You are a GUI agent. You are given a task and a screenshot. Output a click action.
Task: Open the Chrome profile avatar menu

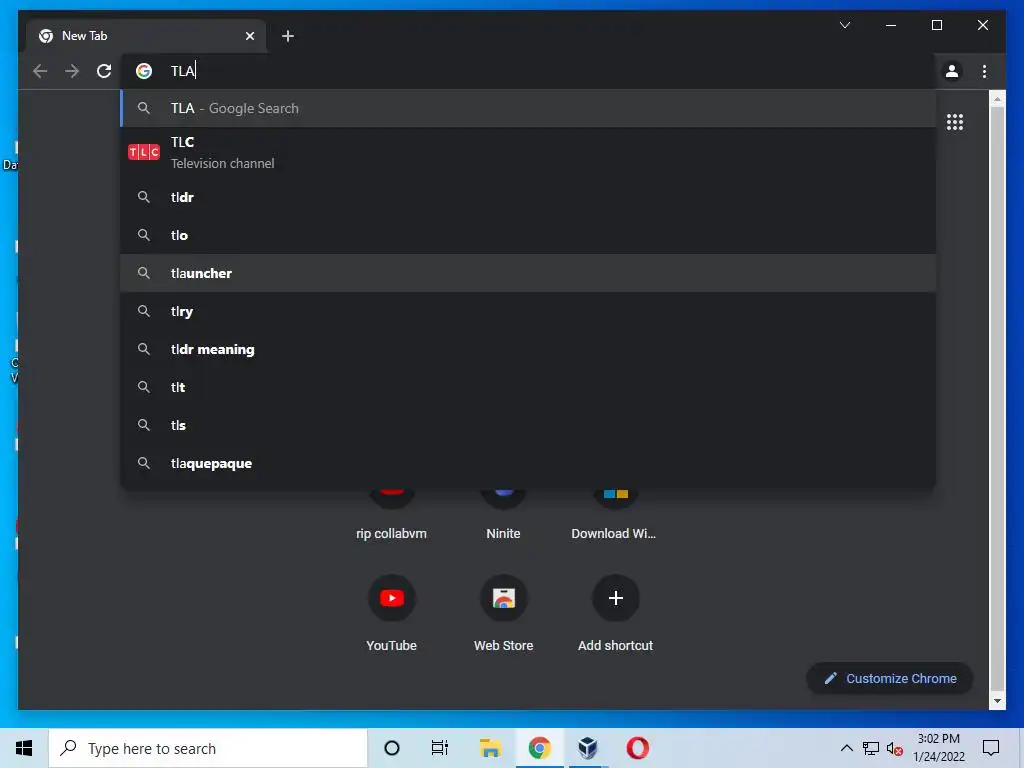point(952,71)
